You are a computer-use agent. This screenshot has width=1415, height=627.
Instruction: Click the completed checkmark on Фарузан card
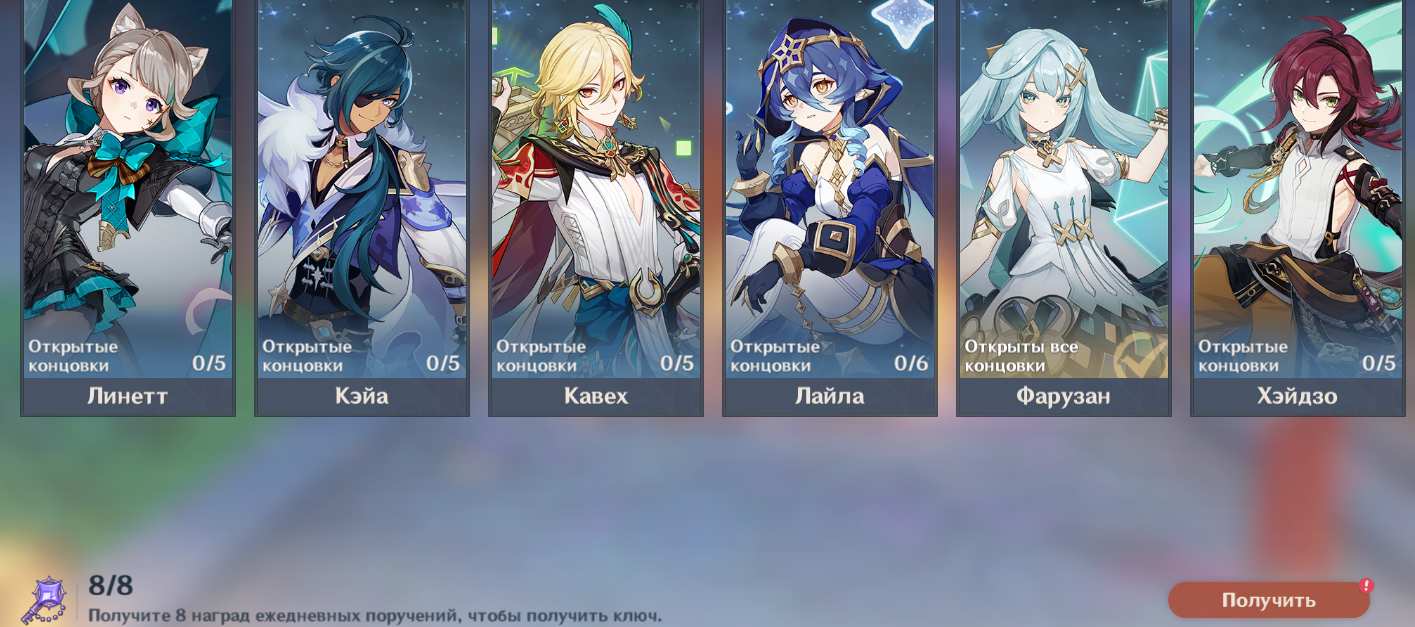(1140, 354)
